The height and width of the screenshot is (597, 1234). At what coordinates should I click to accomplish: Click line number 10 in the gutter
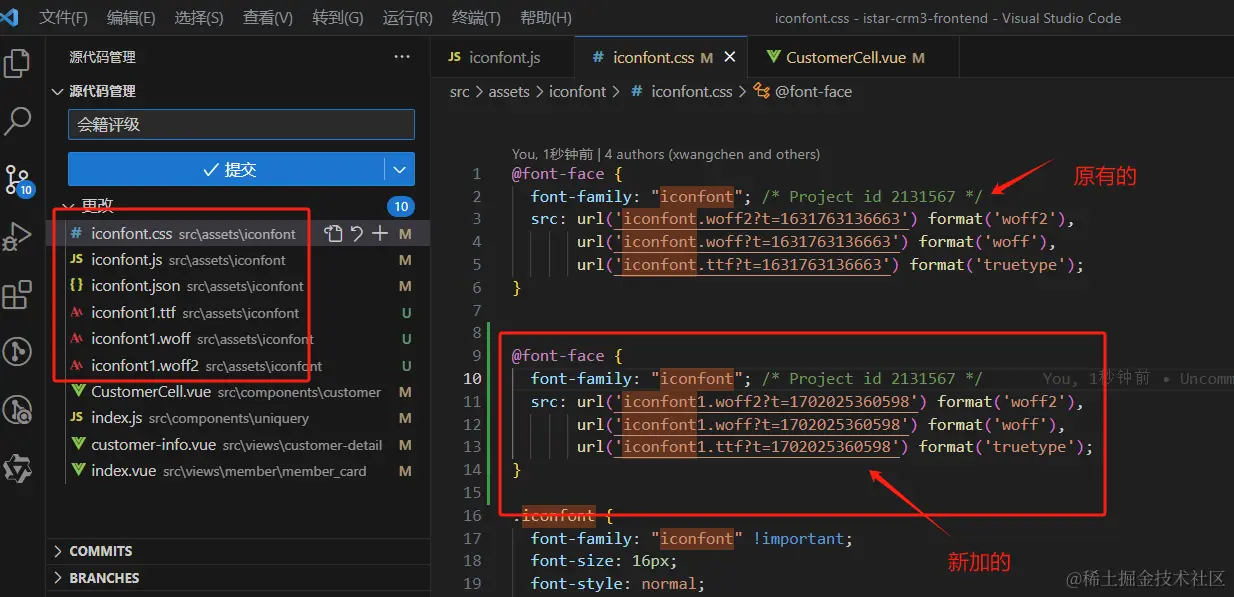coord(472,378)
